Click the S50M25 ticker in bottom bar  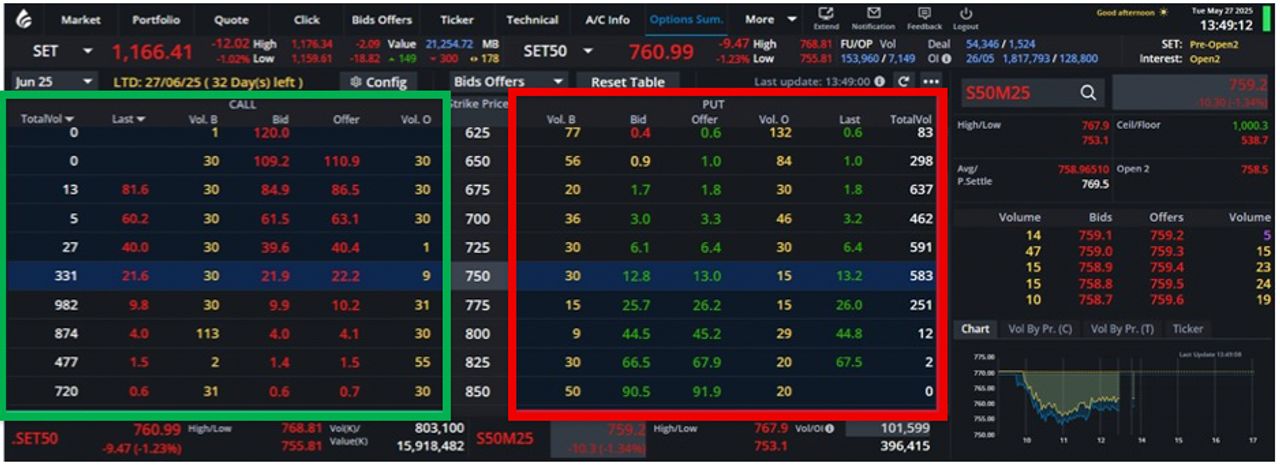click(x=505, y=438)
